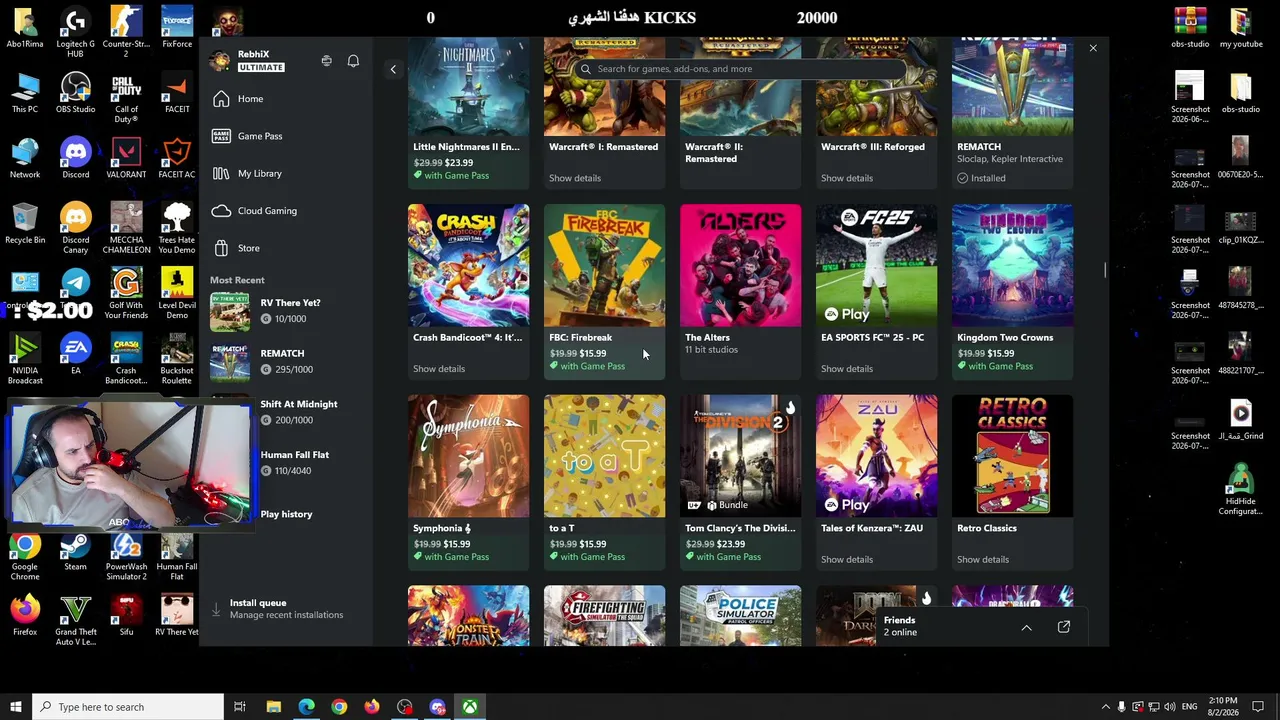Show details for Tales of Kenzera: ZAU
The image size is (1280, 720).
(x=847, y=560)
